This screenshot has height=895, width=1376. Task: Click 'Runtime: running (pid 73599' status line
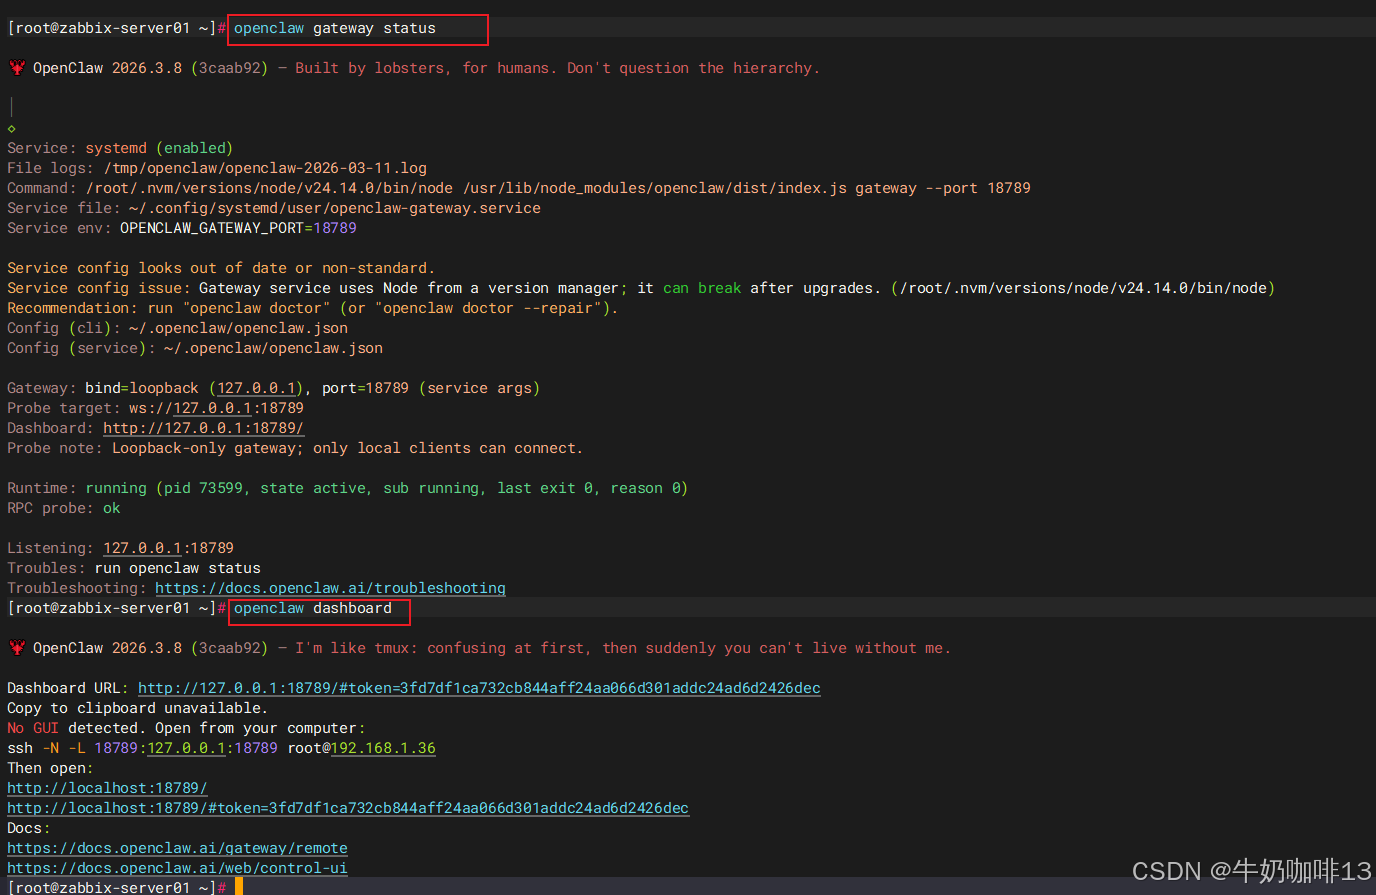(347, 488)
